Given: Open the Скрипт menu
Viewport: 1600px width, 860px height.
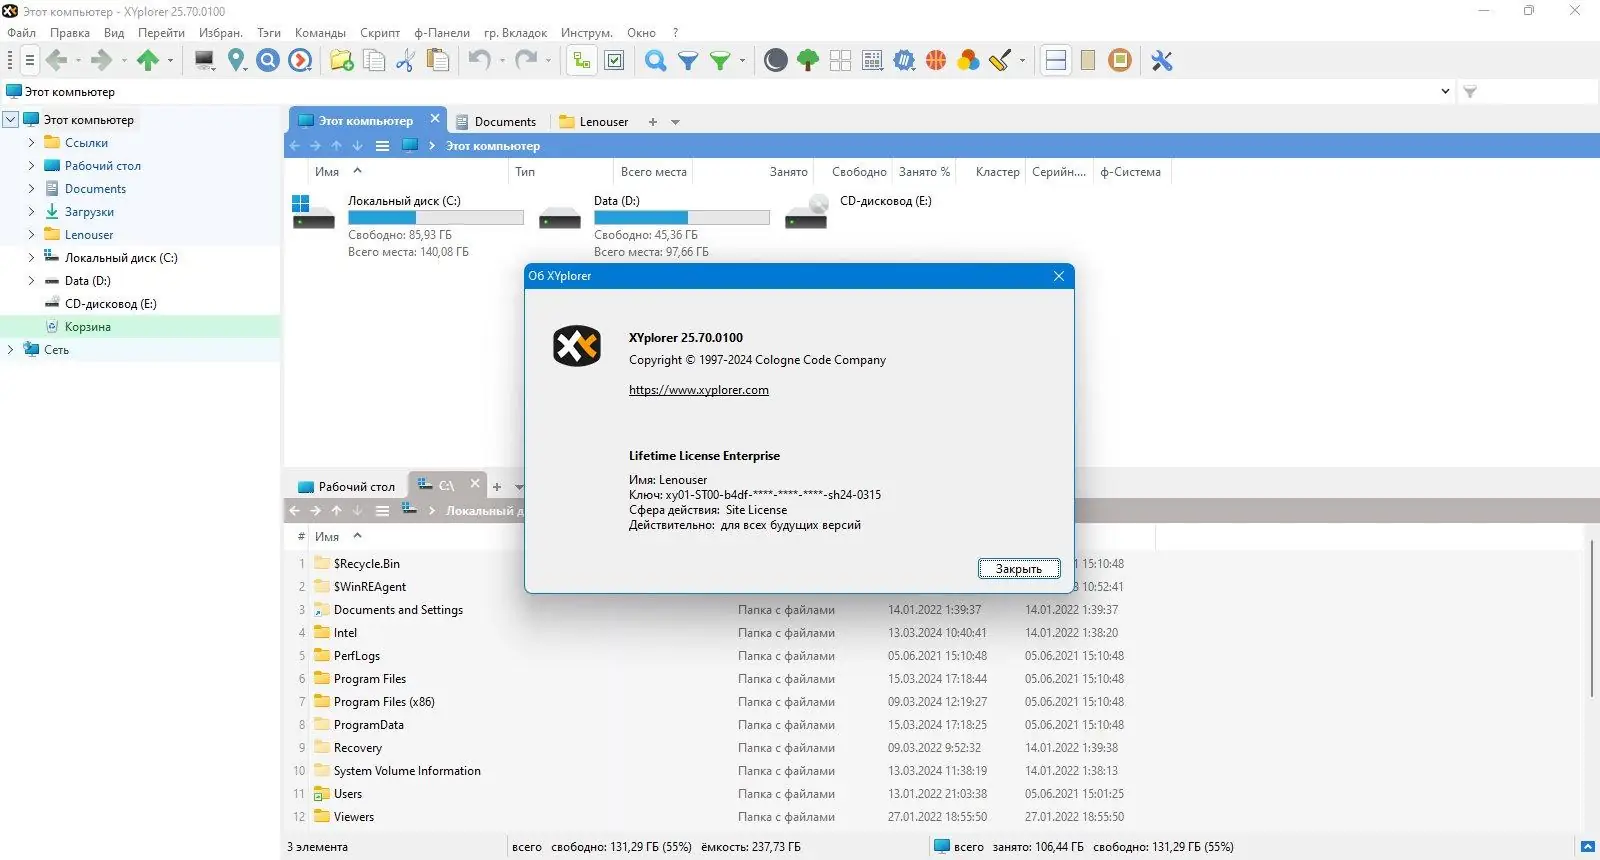Looking at the screenshot, I should pyautogui.click(x=380, y=33).
